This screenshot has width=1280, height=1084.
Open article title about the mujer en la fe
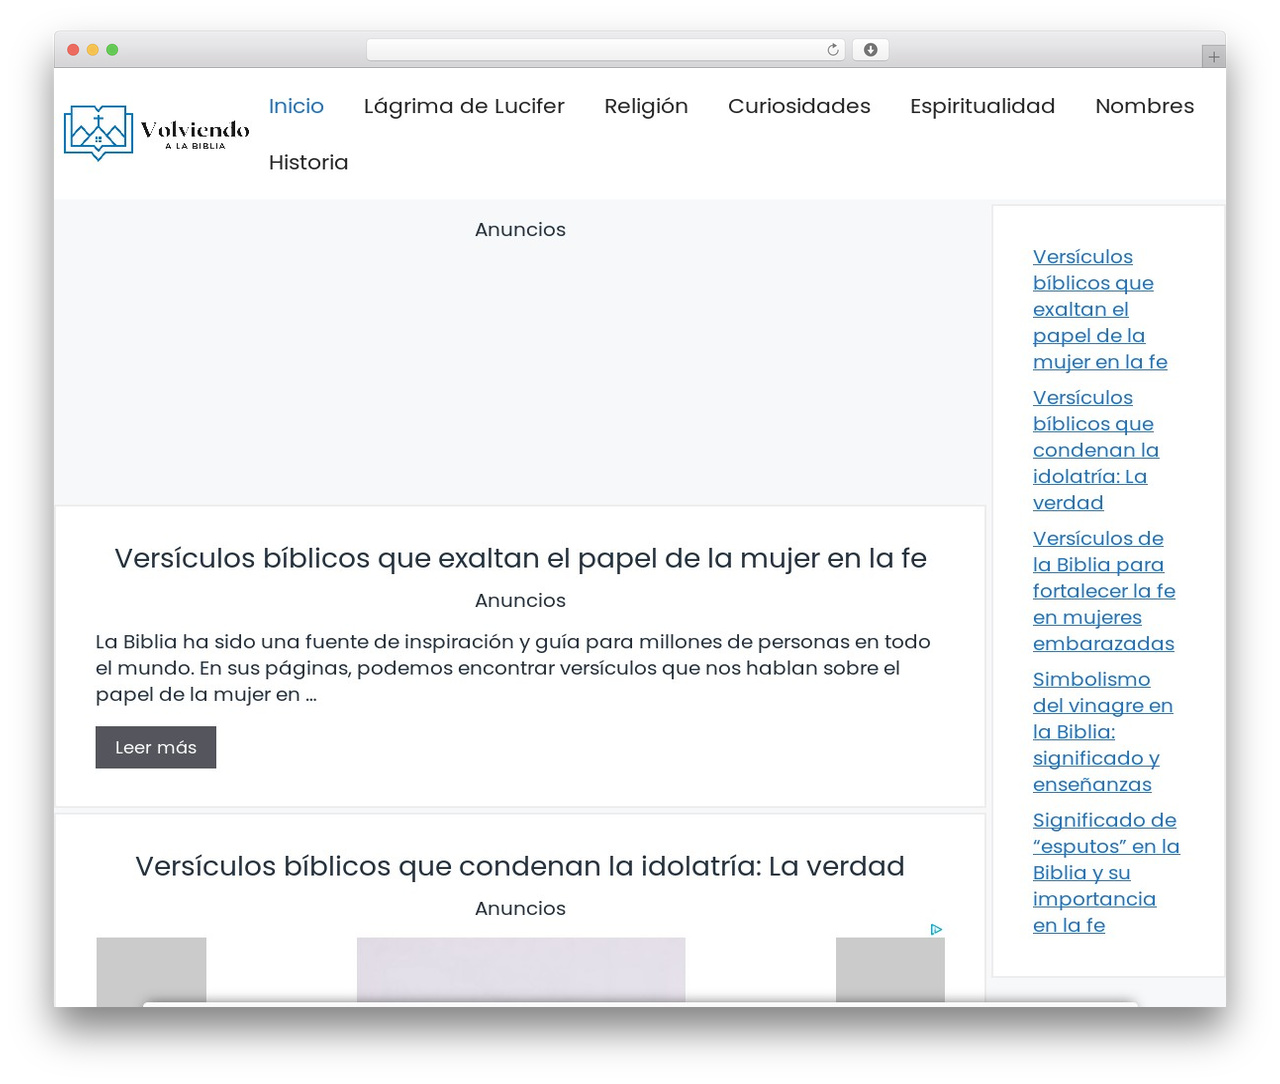click(x=520, y=558)
